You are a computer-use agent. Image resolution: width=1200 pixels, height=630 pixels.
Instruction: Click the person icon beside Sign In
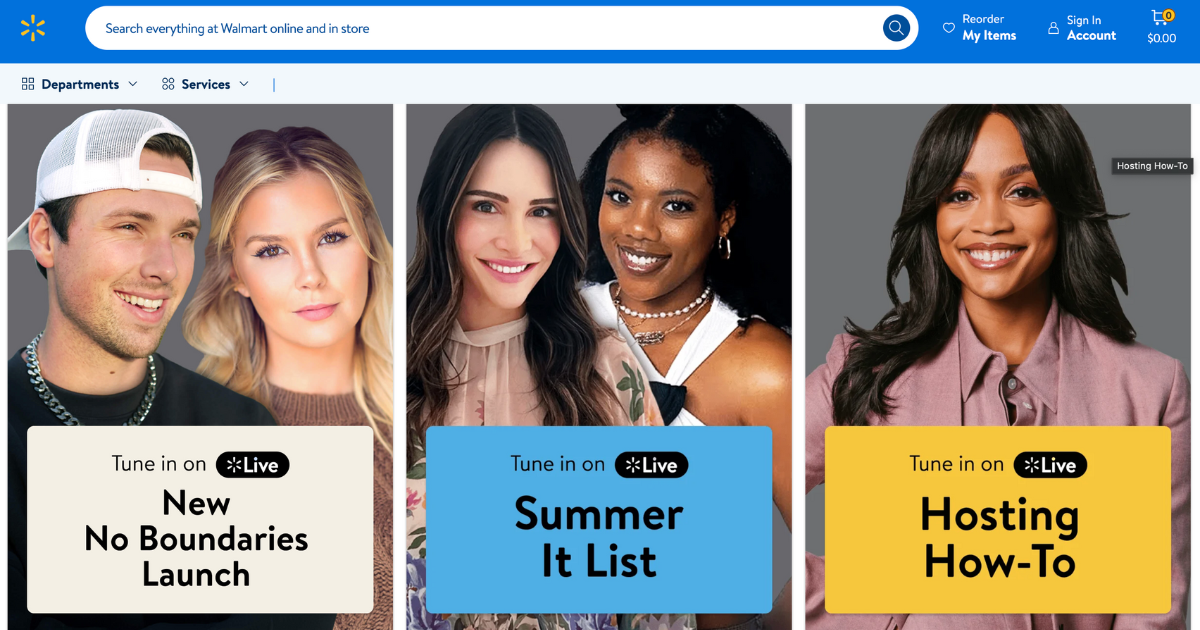point(1053,28)
